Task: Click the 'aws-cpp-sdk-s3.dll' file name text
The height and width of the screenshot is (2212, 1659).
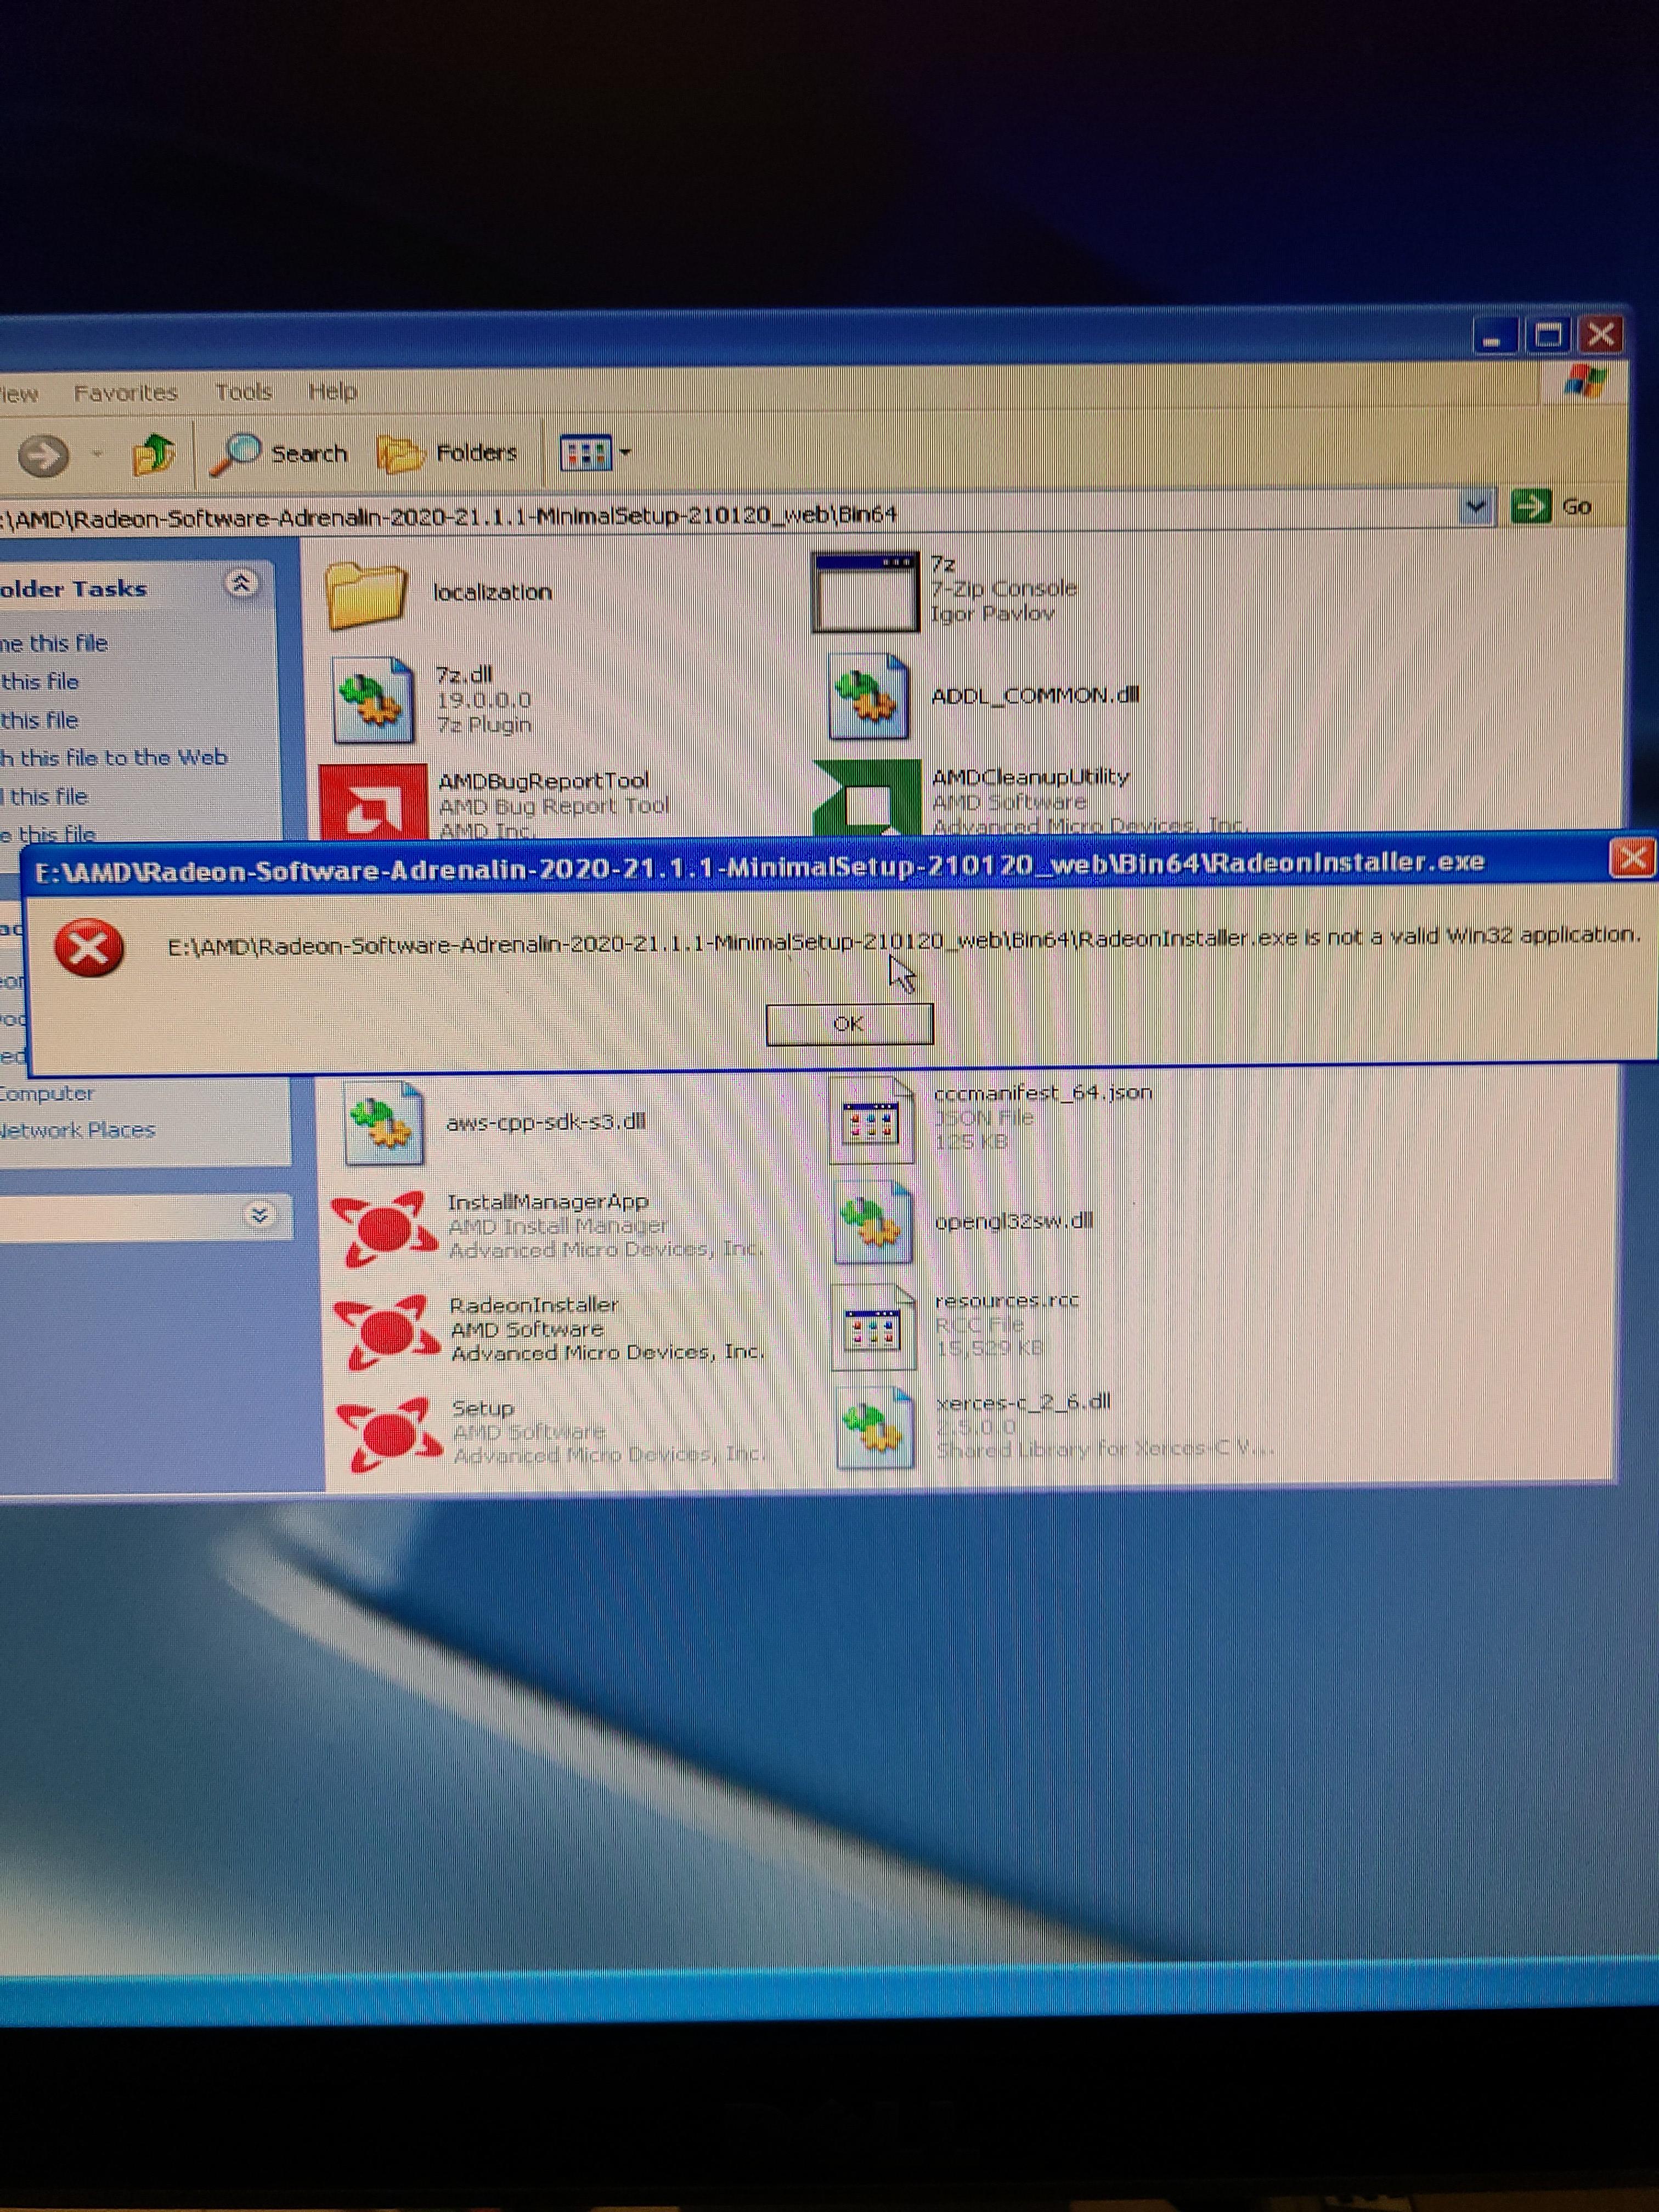Action: click(546, 1122)
